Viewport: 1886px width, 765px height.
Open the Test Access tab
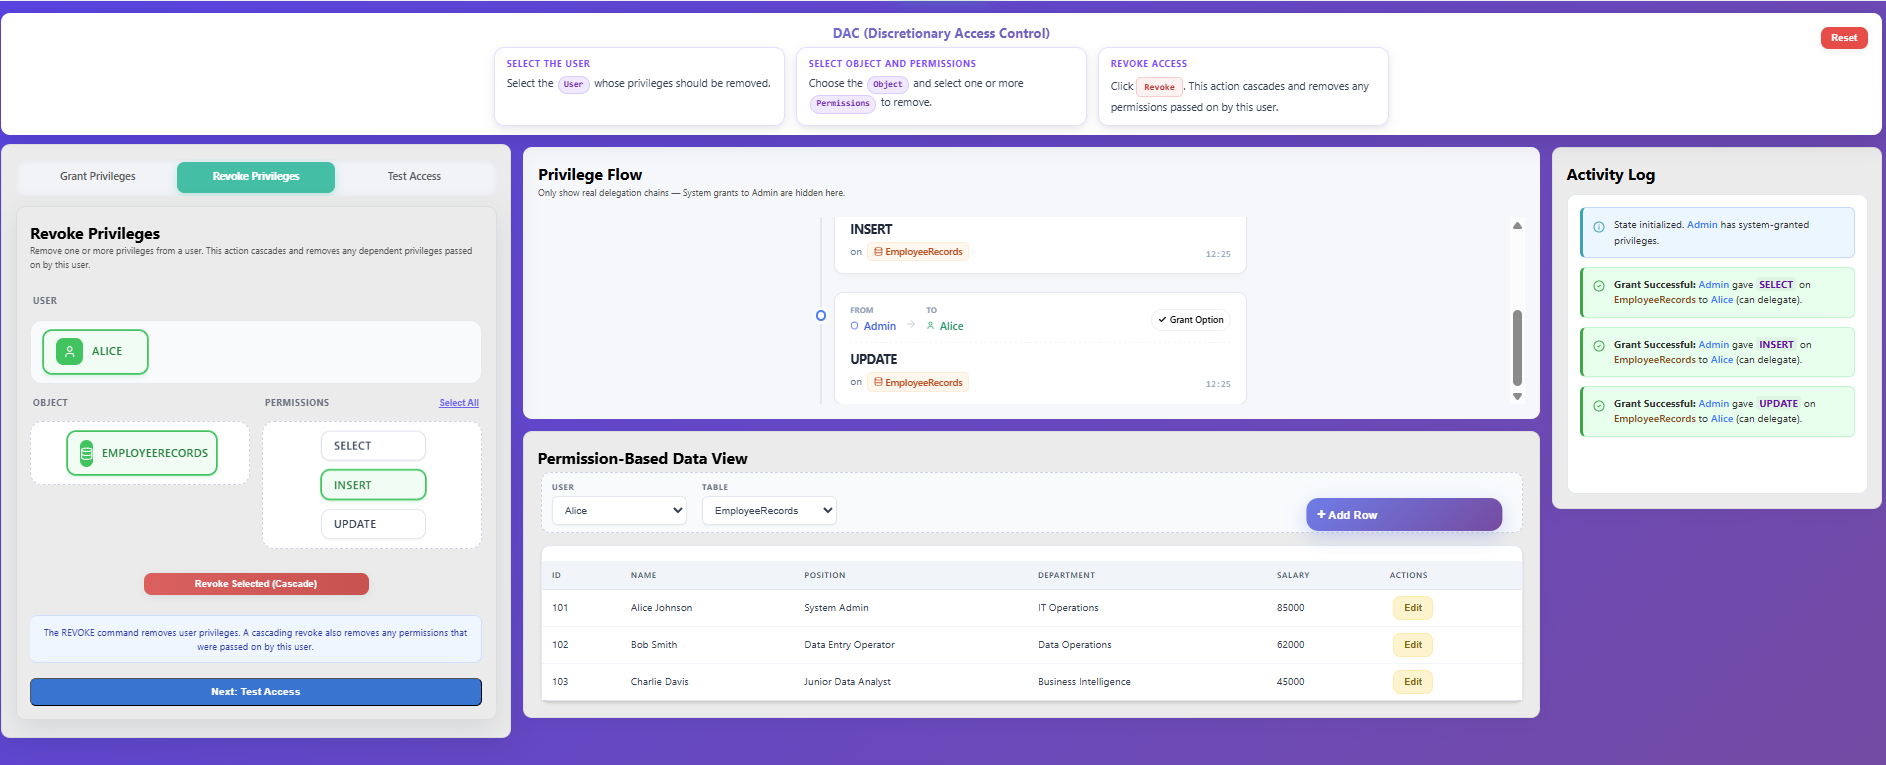click(x=414, y=177)
